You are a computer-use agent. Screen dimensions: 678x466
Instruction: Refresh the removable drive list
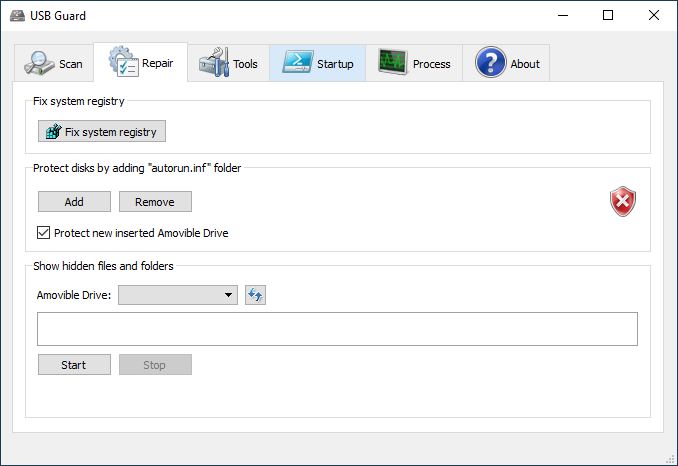pos(255,295)
